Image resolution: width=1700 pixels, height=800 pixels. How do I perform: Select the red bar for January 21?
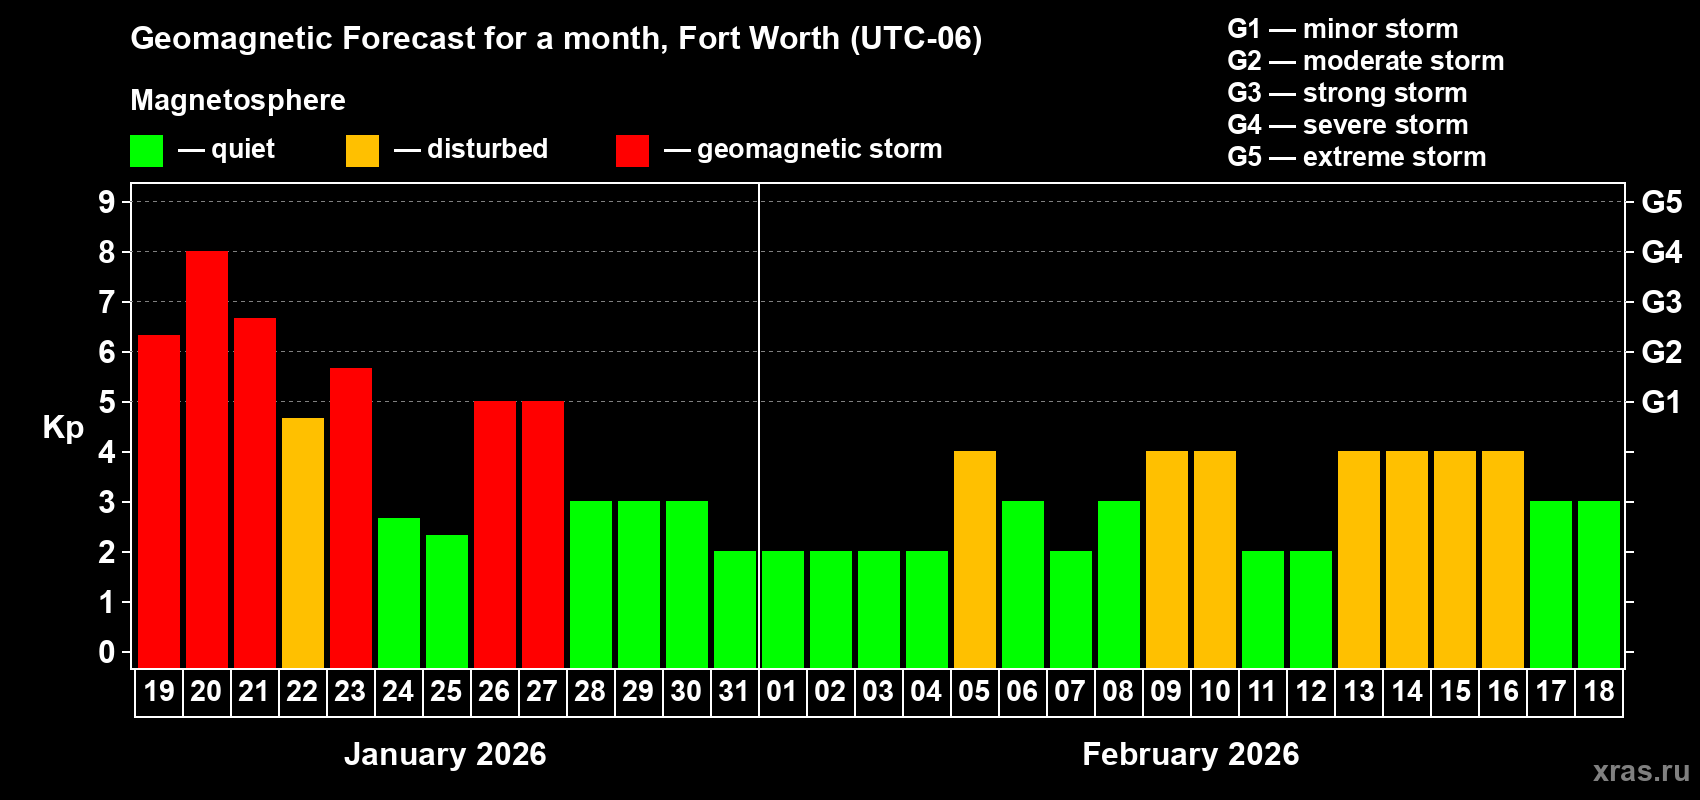(255, 493)
